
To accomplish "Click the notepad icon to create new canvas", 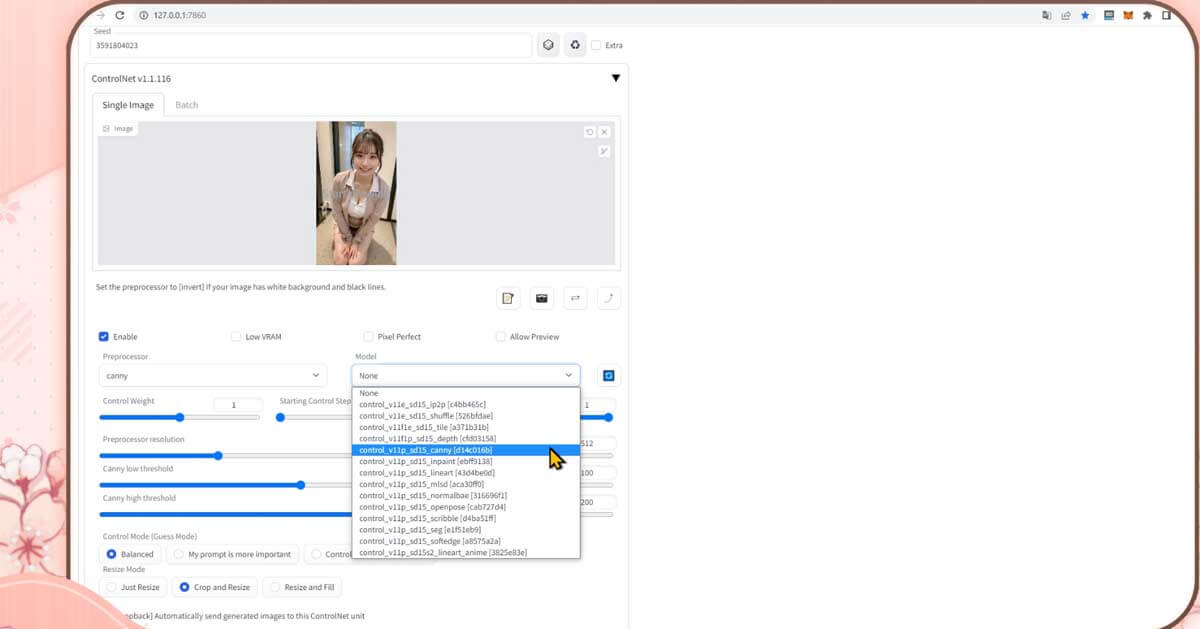I will tap(508, 298).
